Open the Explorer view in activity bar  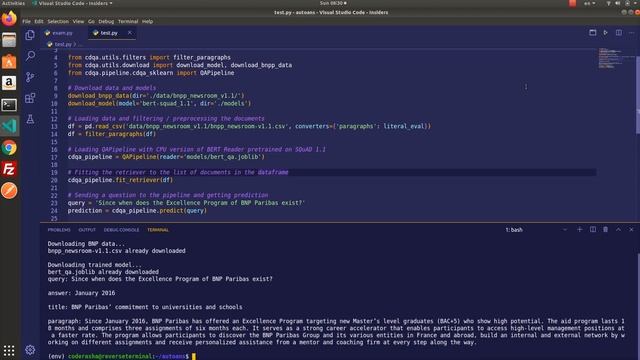pyautogui.click(x=30, y=35)
